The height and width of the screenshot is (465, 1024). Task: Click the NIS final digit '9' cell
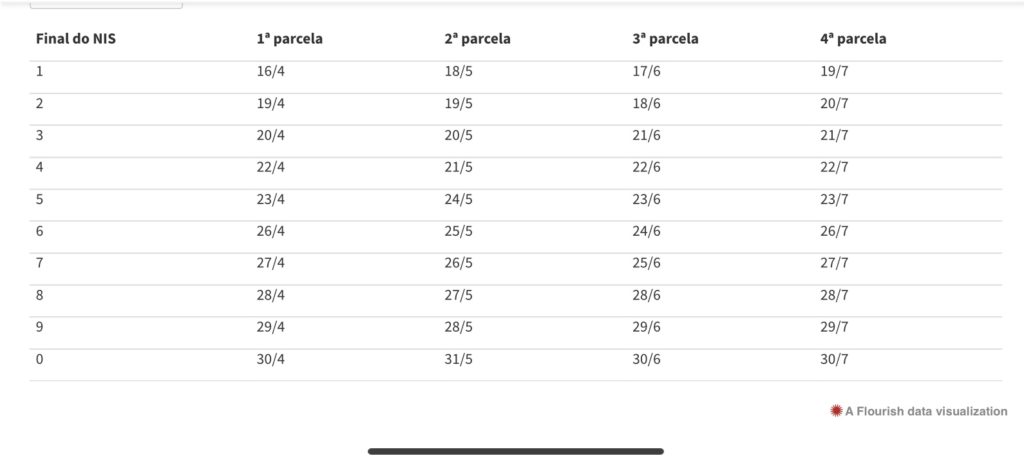tap(40, 327)
